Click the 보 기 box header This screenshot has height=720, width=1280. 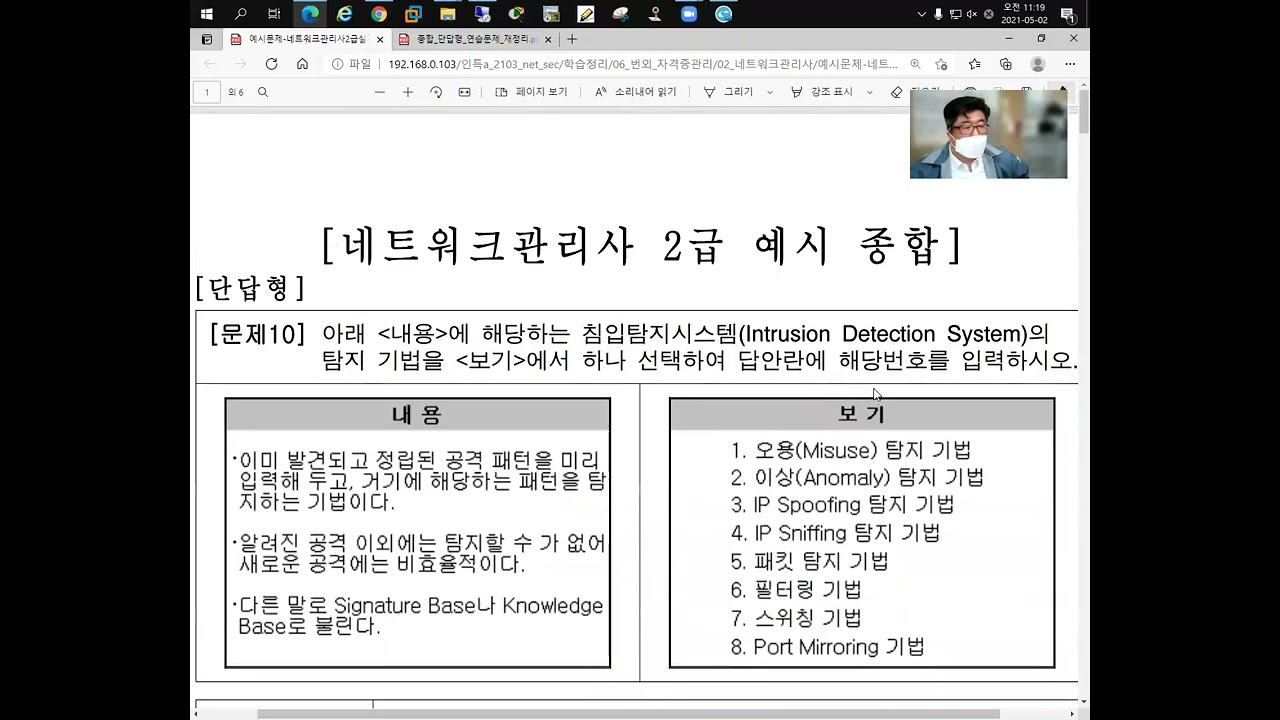[862, 414]
